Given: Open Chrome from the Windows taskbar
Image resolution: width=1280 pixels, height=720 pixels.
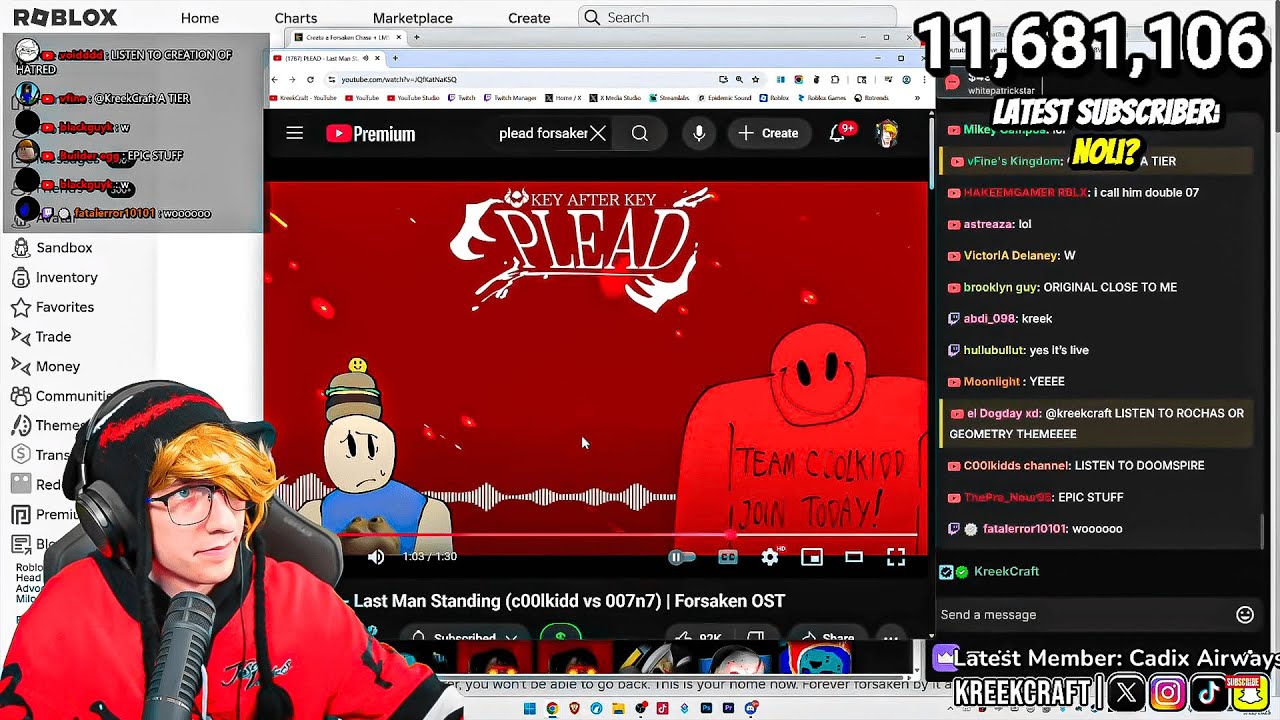Looking at the screenshot, I should (552, 709).
